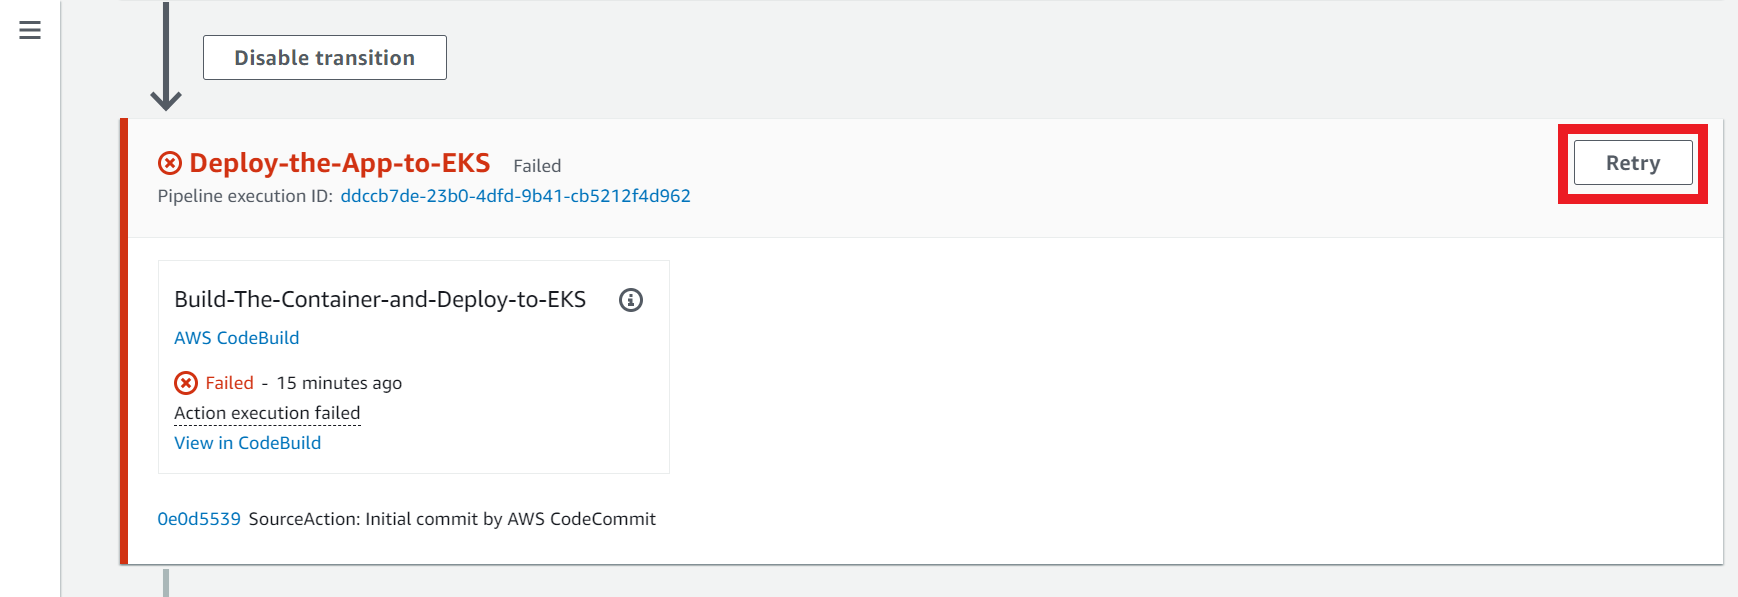This screenshot has height=597, width=1738.
Task: Click the Action execution failed message
Action: pos(267,413)
